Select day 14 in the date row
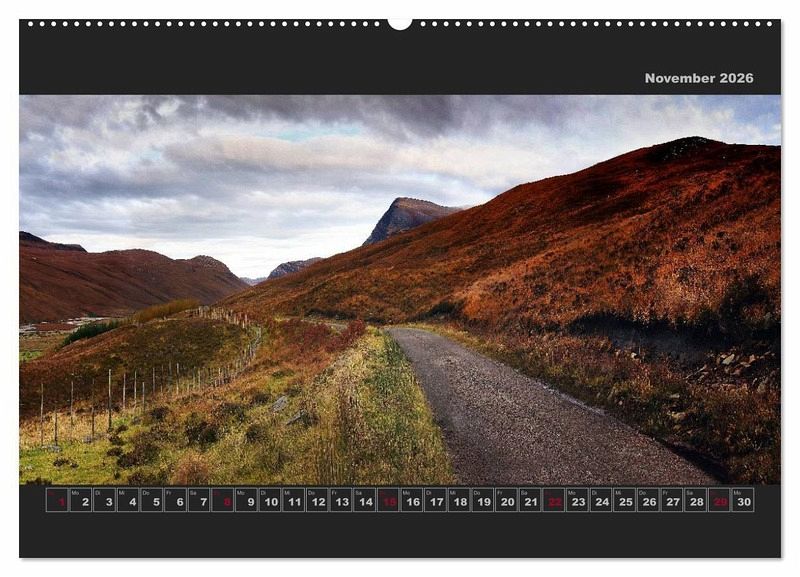Screen dimensions: 800x577 (364, 500)
